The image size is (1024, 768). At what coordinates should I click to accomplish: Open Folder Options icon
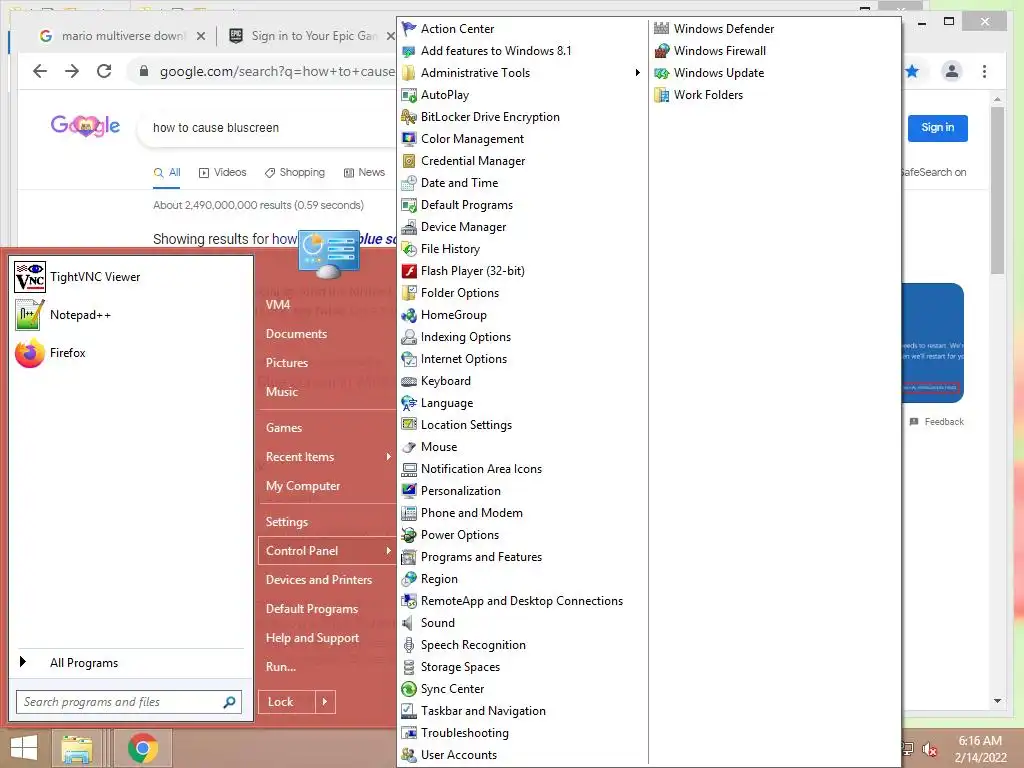pos(409,293)
